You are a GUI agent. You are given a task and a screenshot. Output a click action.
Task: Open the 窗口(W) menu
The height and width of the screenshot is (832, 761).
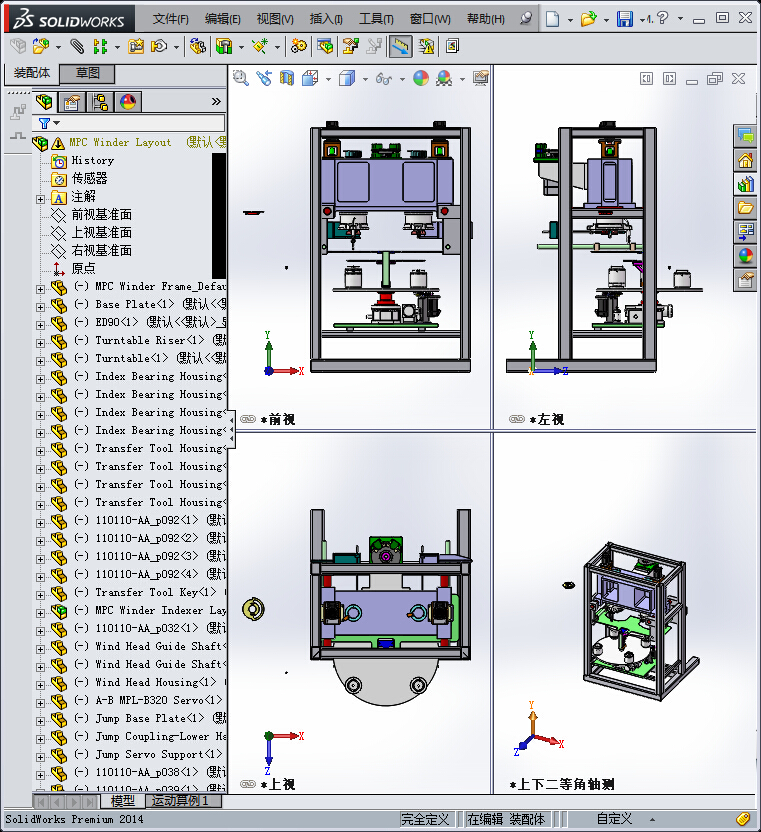(430, 19)
